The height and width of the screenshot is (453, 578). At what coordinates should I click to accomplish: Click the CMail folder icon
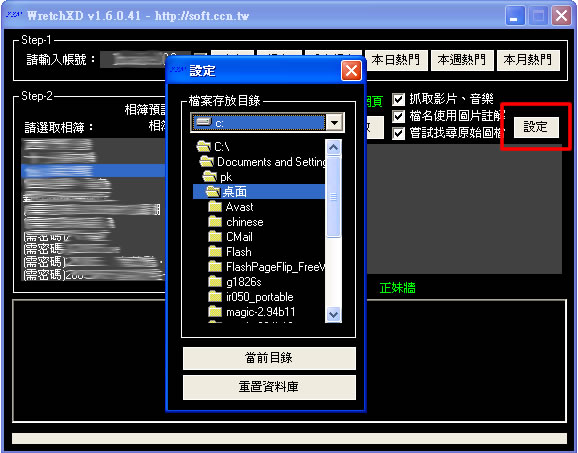[215, 237]
